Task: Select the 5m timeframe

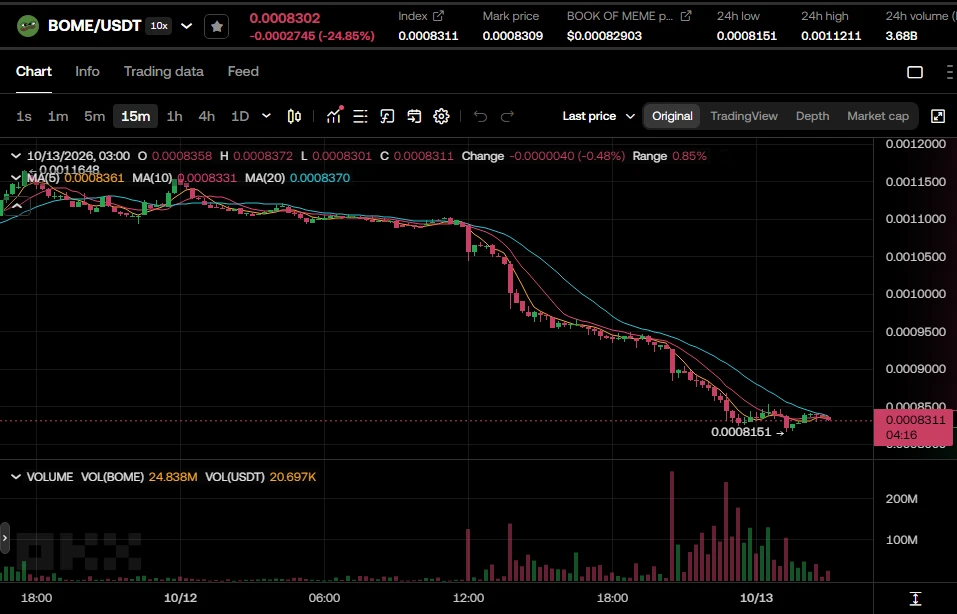Action: pyautogui.click(x=95, y=116)
